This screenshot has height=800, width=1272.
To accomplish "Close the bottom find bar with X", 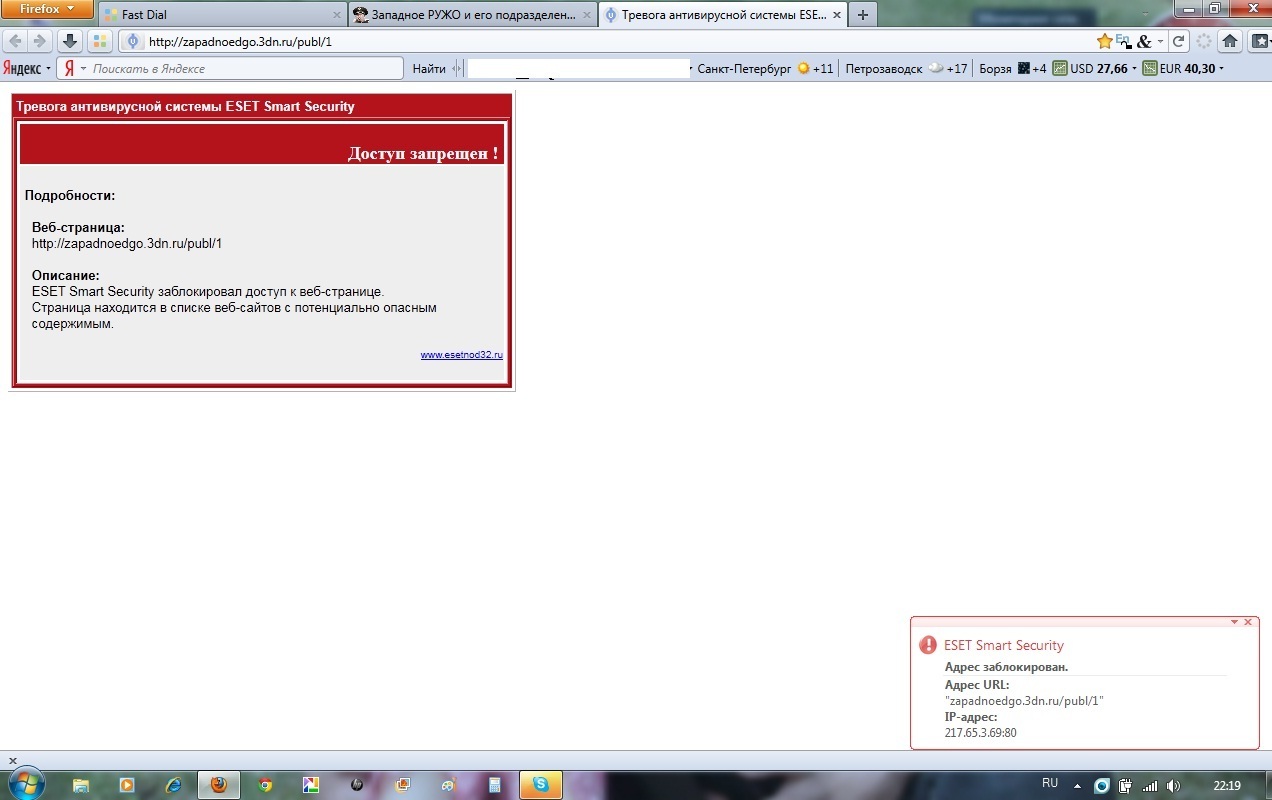I will (13, 761).
